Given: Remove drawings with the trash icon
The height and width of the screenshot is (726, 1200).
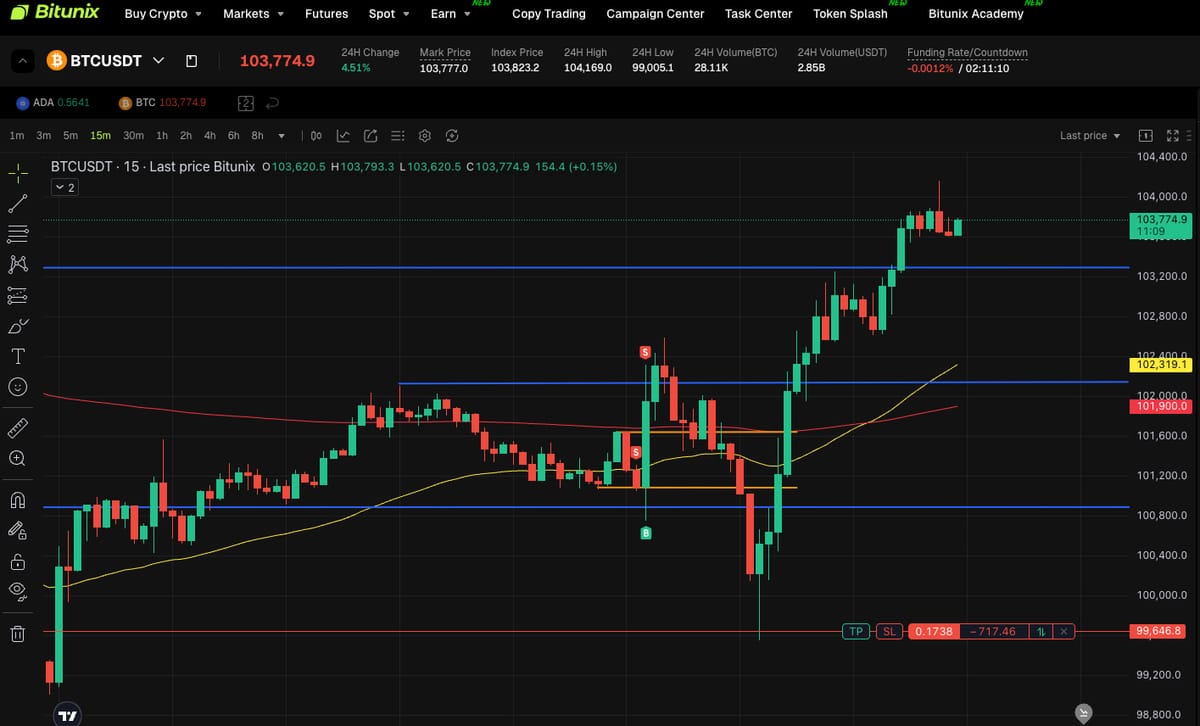Looking at the screenshot, I should pyautogui.click(x=18, y=633).
